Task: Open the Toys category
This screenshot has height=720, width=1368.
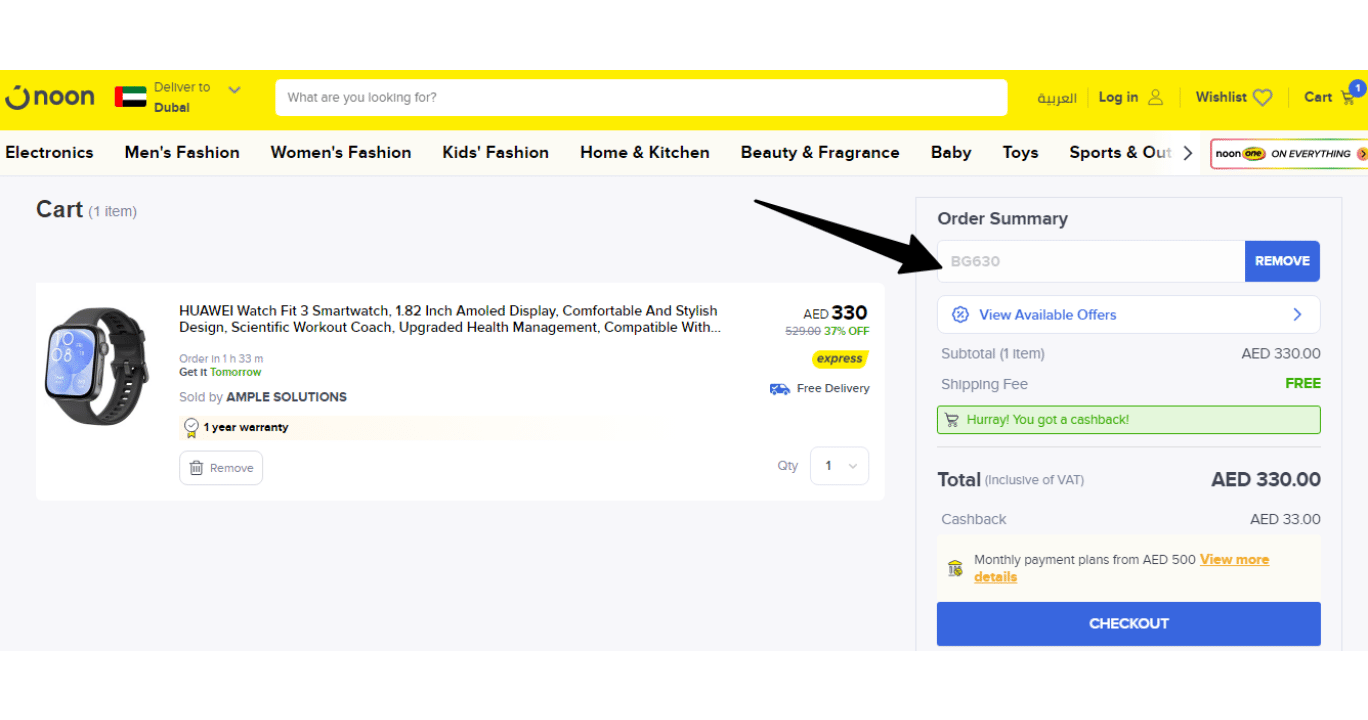Action: [1021, 152]
